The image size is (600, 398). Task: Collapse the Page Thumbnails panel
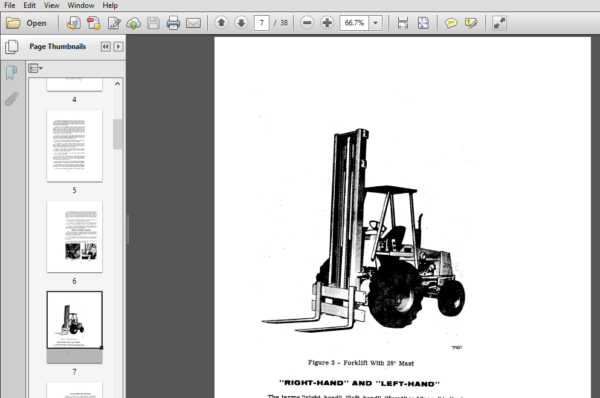click(105, 47)
